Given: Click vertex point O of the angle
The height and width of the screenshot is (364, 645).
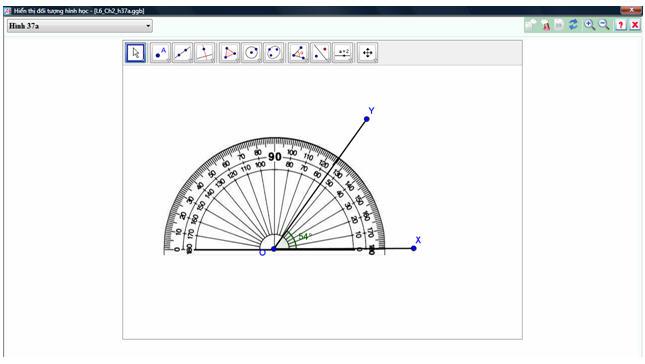Looking at the screenshot, I should click(274, 249).
